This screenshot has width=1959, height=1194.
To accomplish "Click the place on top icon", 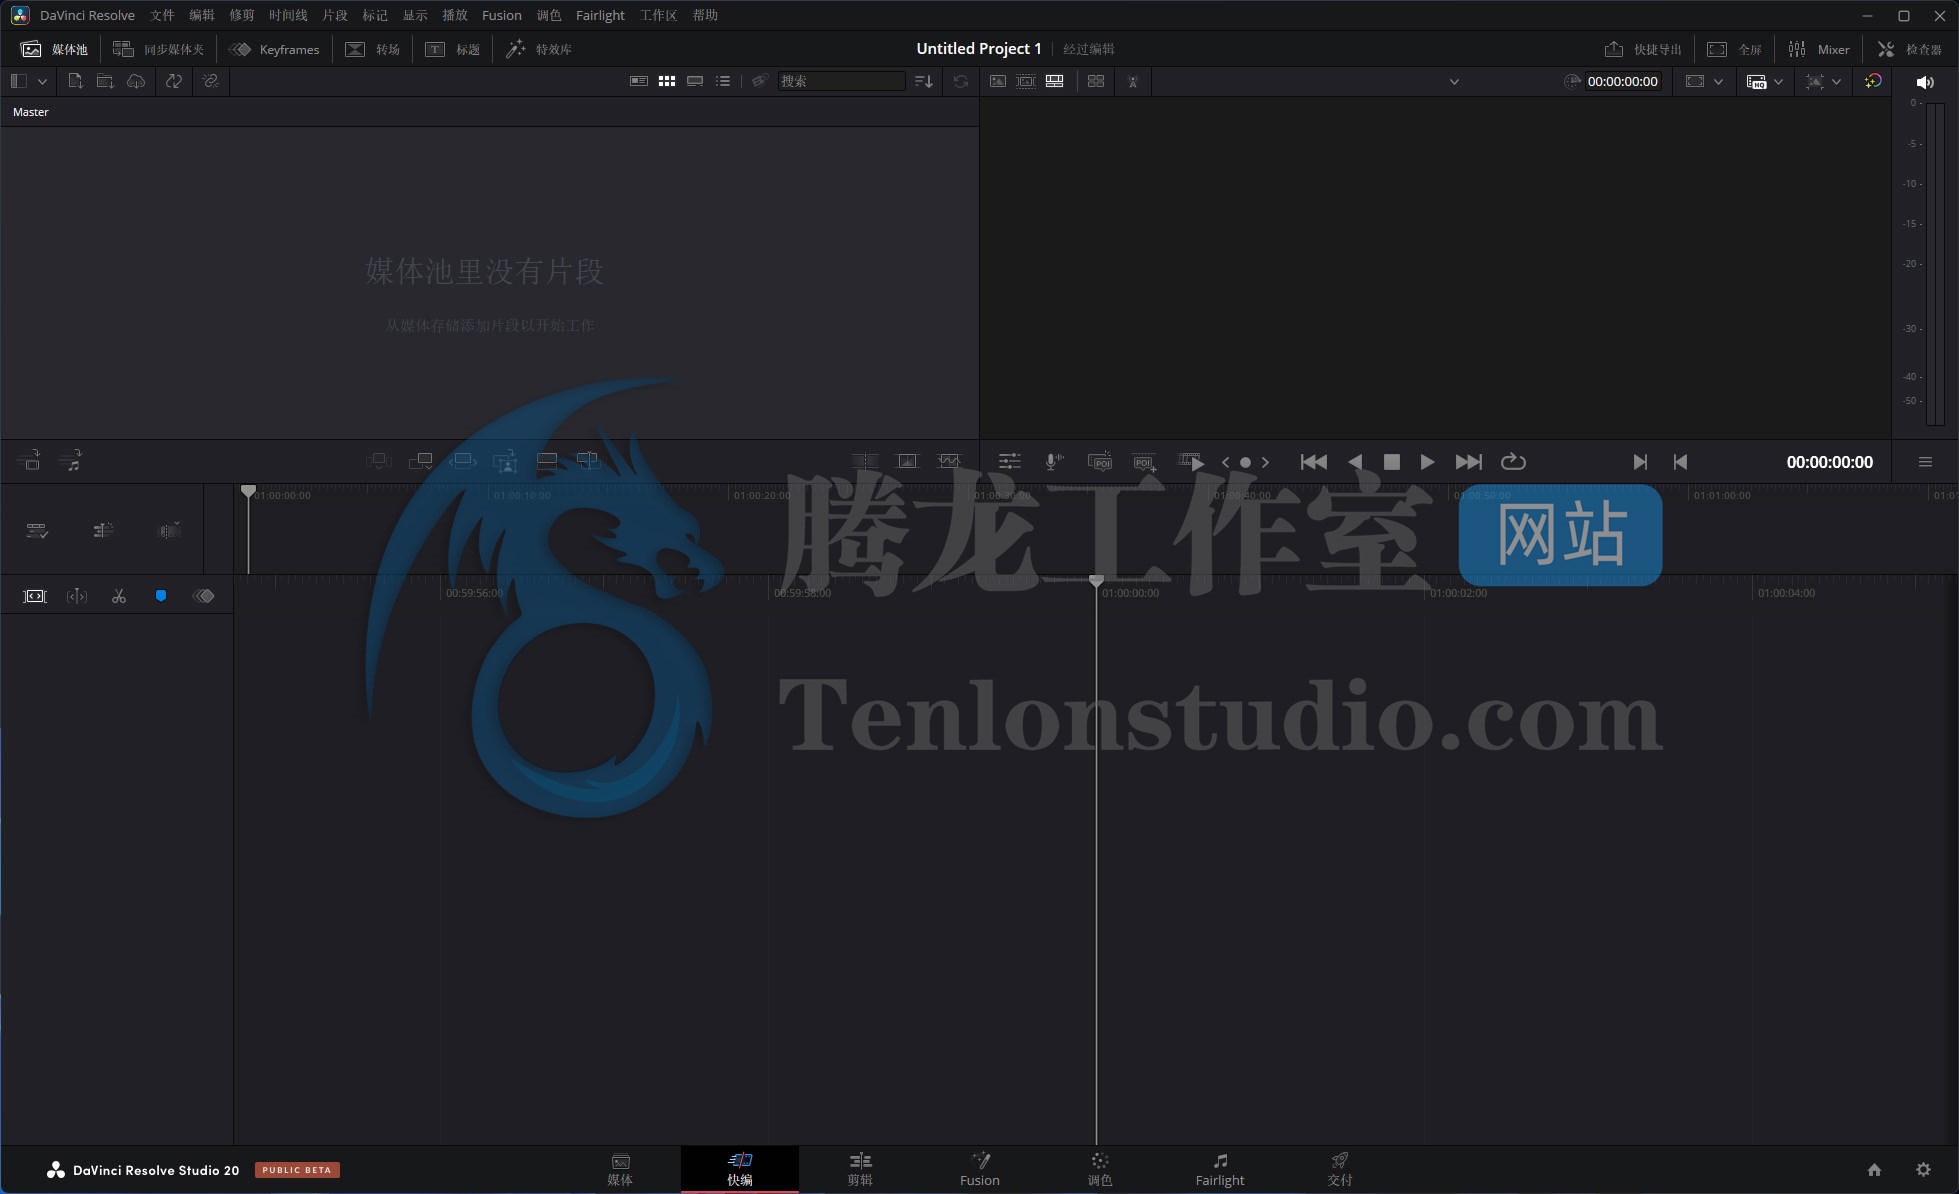I will pyautogui.click(x=547, y=461).
